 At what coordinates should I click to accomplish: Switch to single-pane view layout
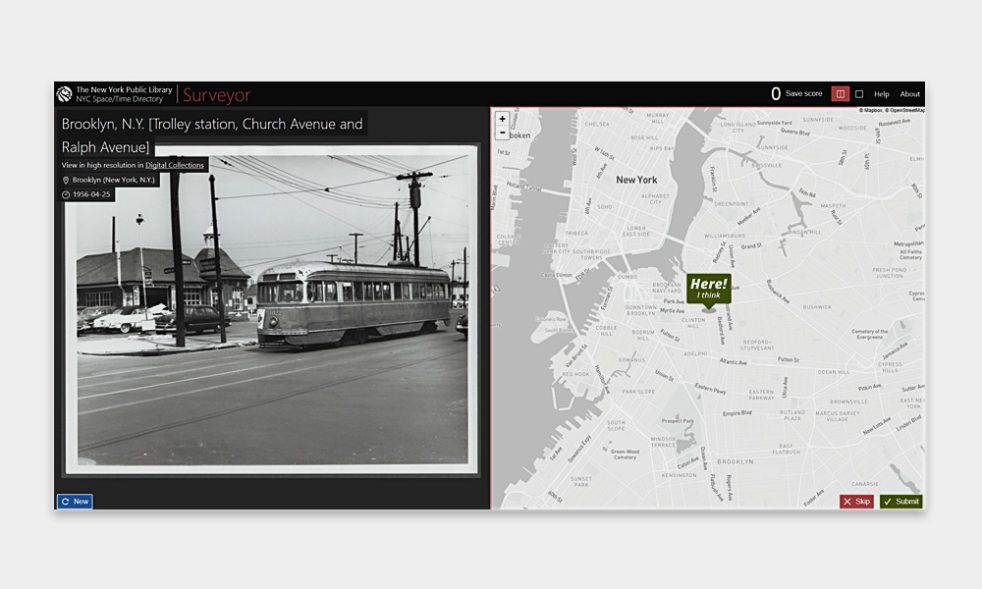click(859, 94)
